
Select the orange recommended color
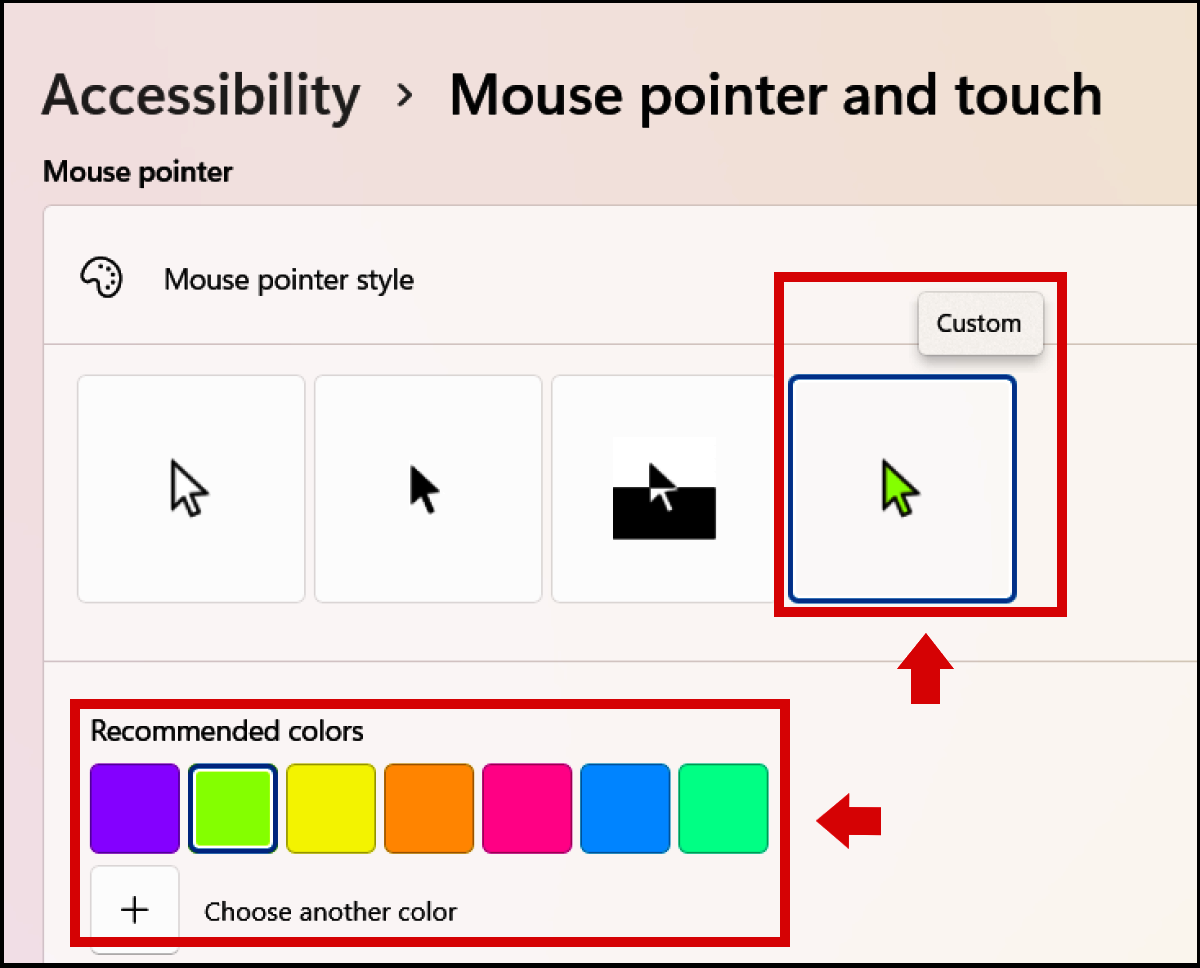tap(428, 808)
